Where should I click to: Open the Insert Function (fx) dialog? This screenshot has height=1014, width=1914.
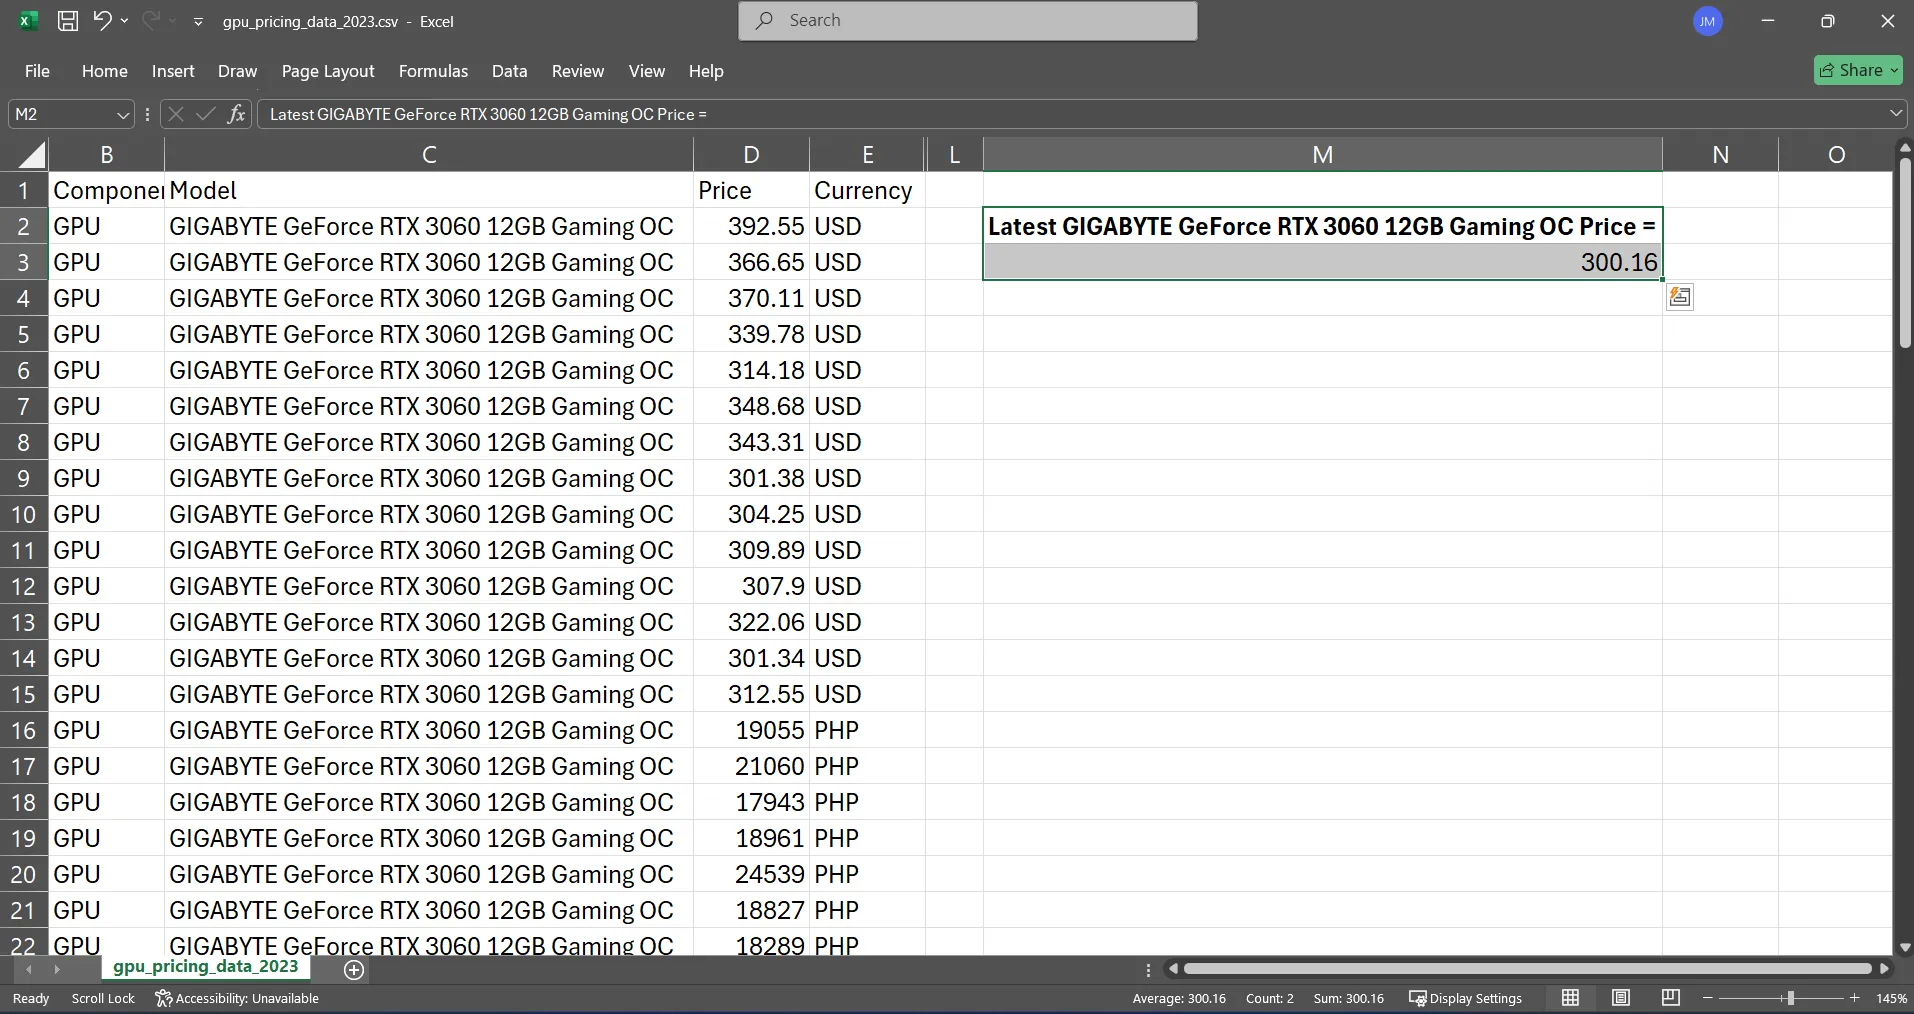[236, 114]
